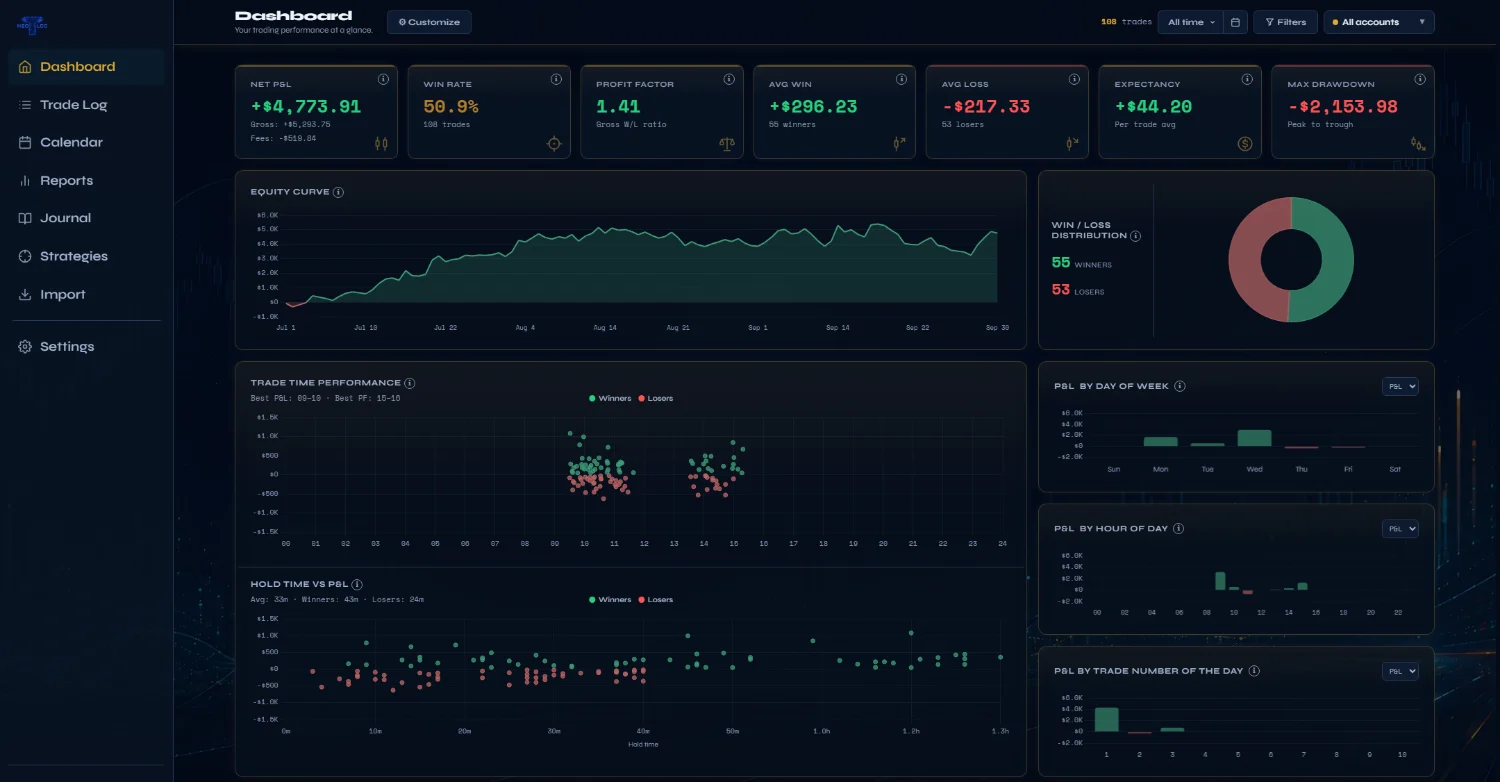
Task: Open the All time date range dropdown
Action: point(1190,22)
